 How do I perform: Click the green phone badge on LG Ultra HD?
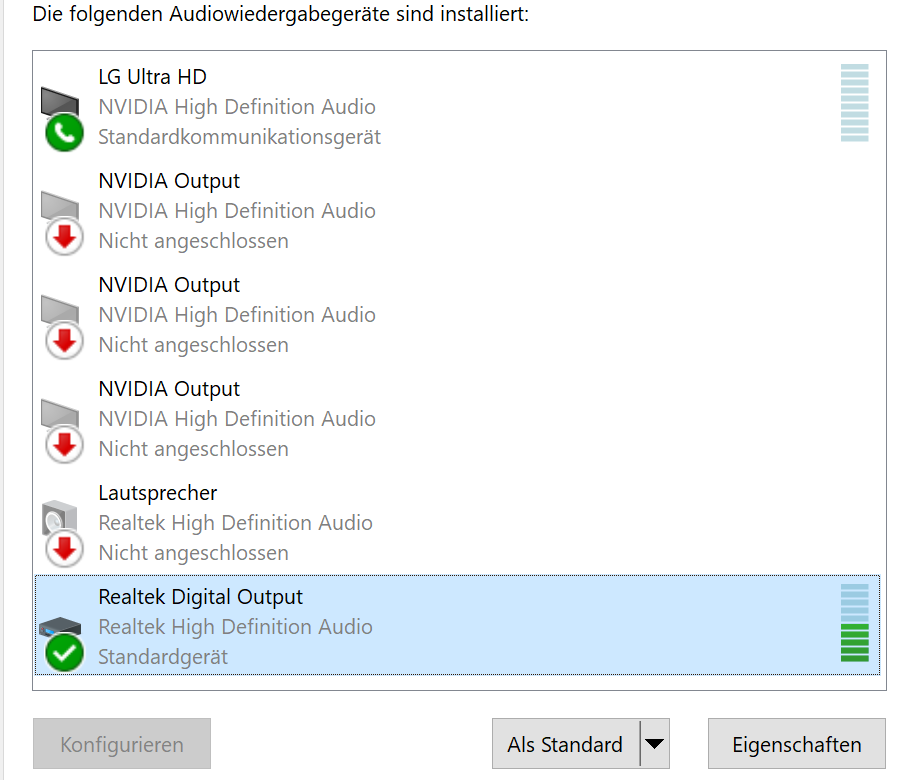[64, 133]
